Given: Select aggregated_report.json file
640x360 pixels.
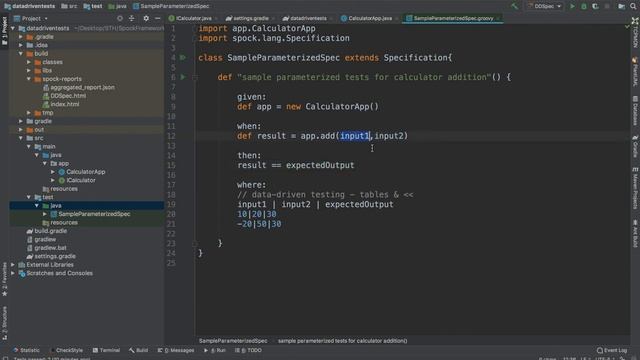Looking at the screenshot, I should click(x=82, y=87).
